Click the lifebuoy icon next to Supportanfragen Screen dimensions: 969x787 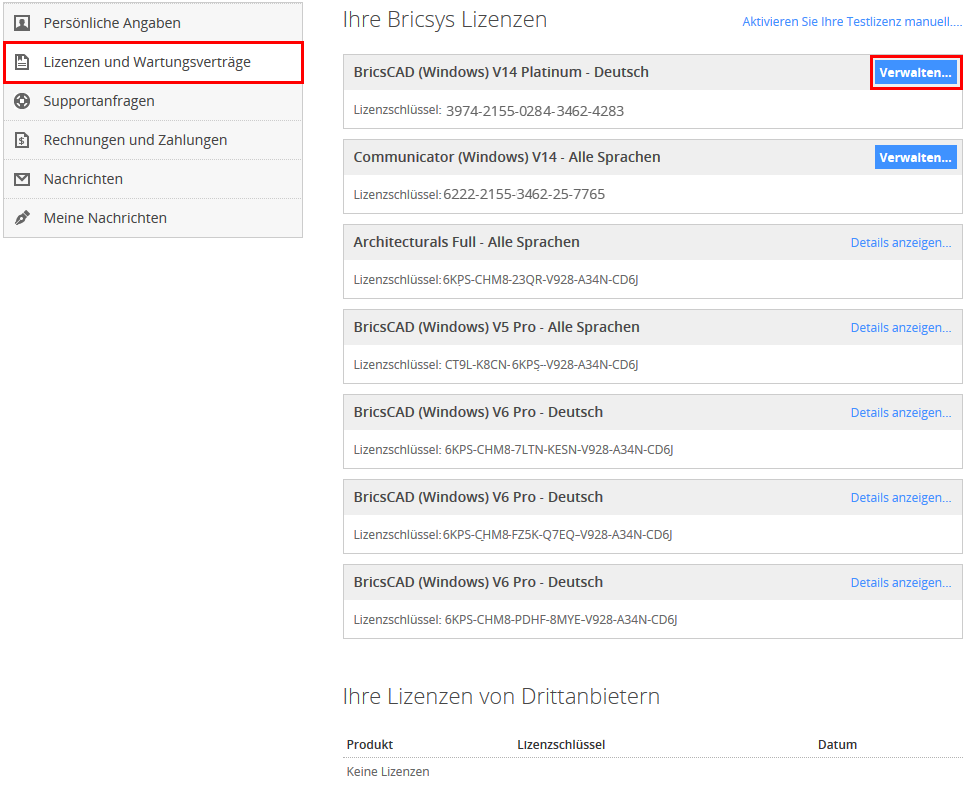coord(22,101)
